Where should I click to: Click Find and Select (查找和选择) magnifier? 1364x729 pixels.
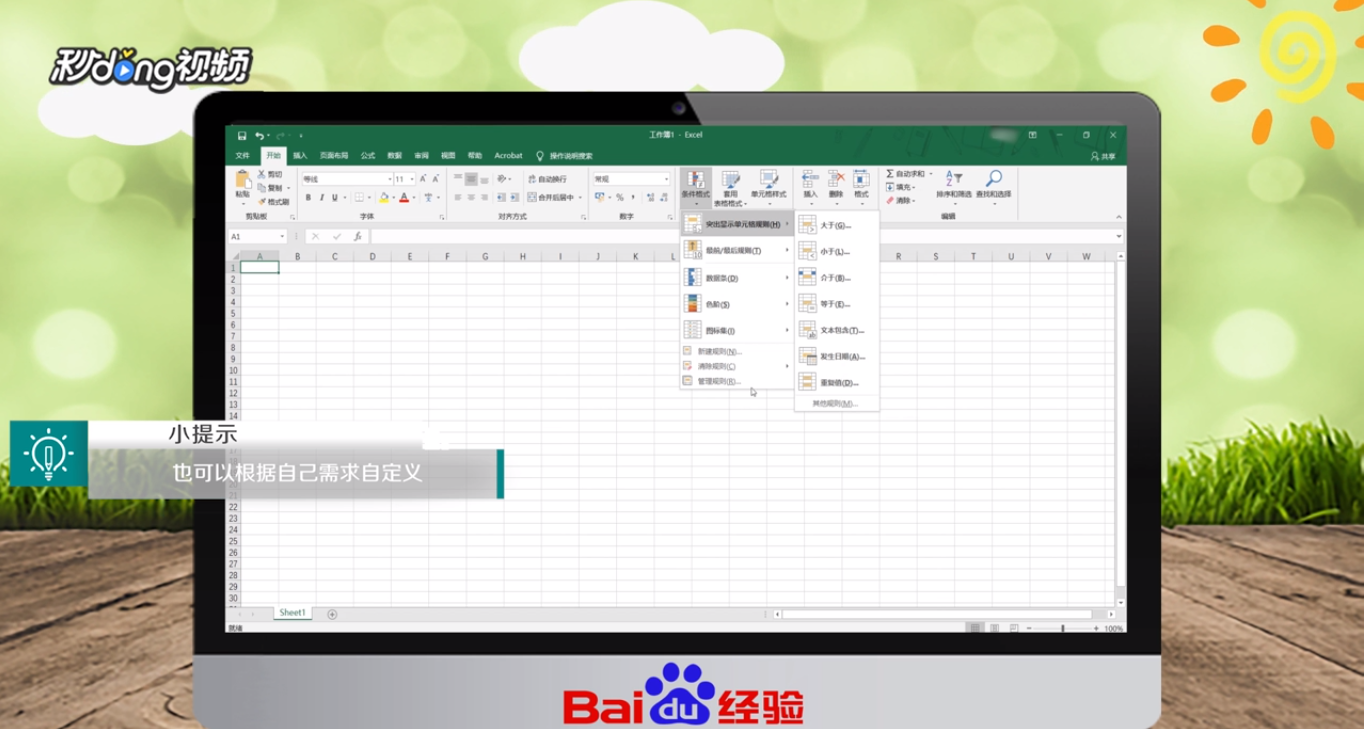coord(994,187)
